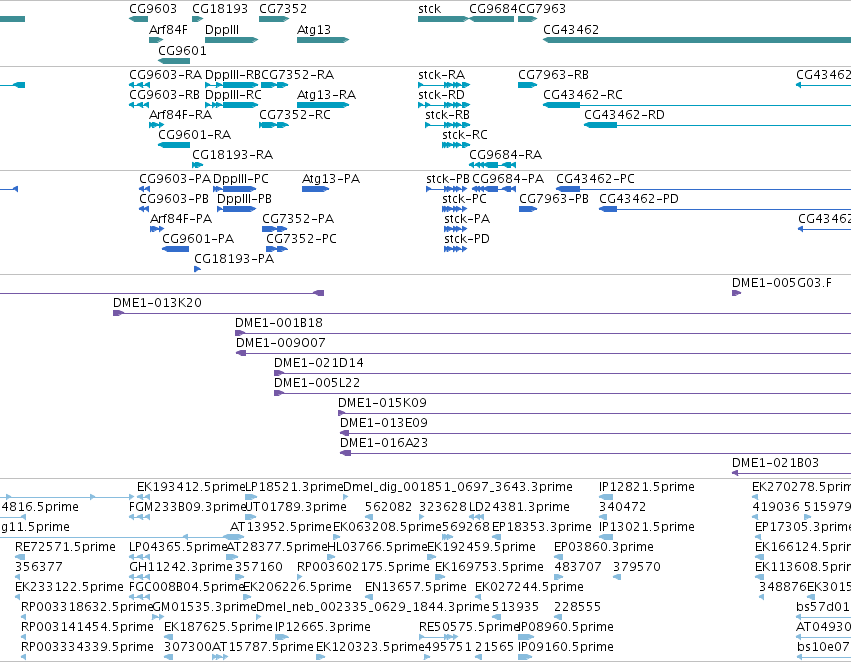851x662 pixels.
Task: Click transcript CG18193-RA
Action: point(198,165)
